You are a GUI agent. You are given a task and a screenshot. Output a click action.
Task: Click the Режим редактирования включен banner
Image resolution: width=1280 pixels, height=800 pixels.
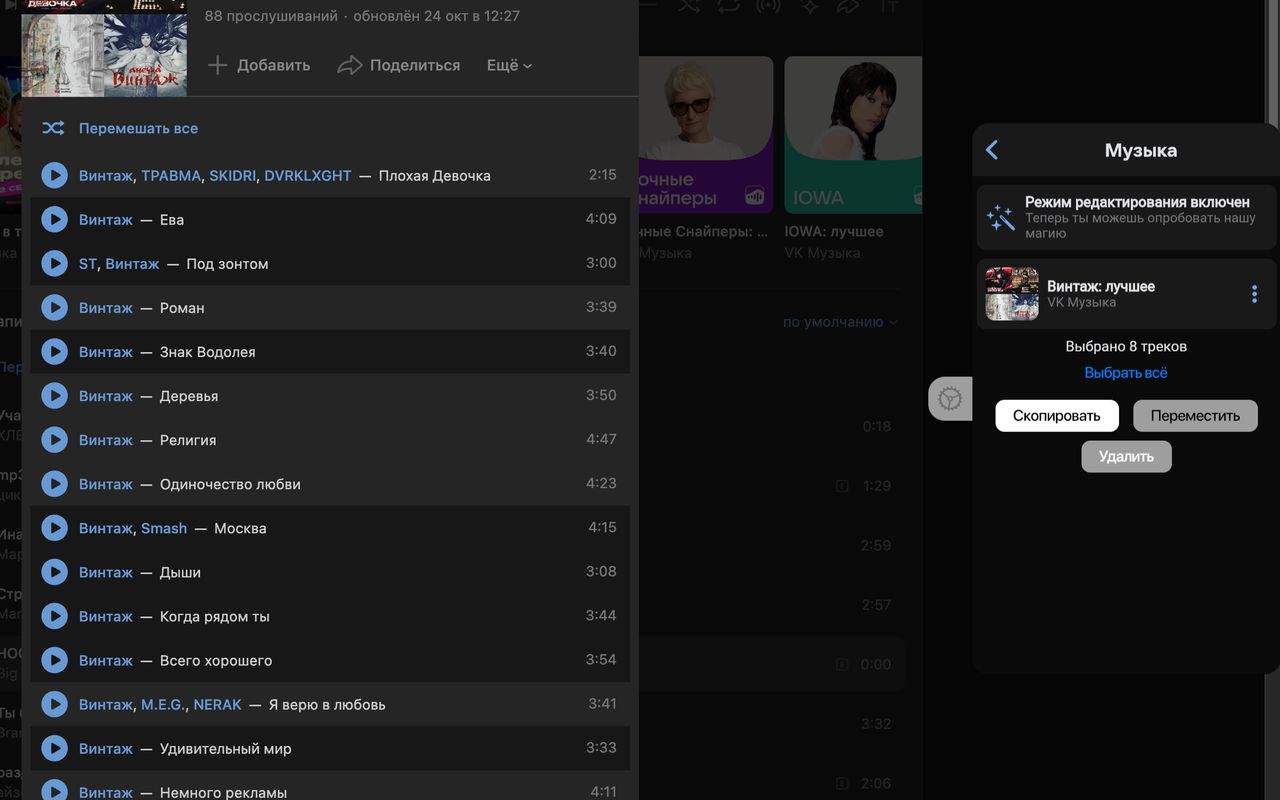click(1127, 217)
